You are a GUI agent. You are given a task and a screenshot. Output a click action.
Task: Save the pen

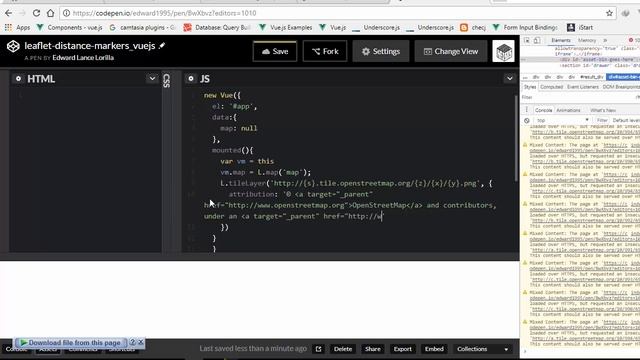tap(275, 51)
